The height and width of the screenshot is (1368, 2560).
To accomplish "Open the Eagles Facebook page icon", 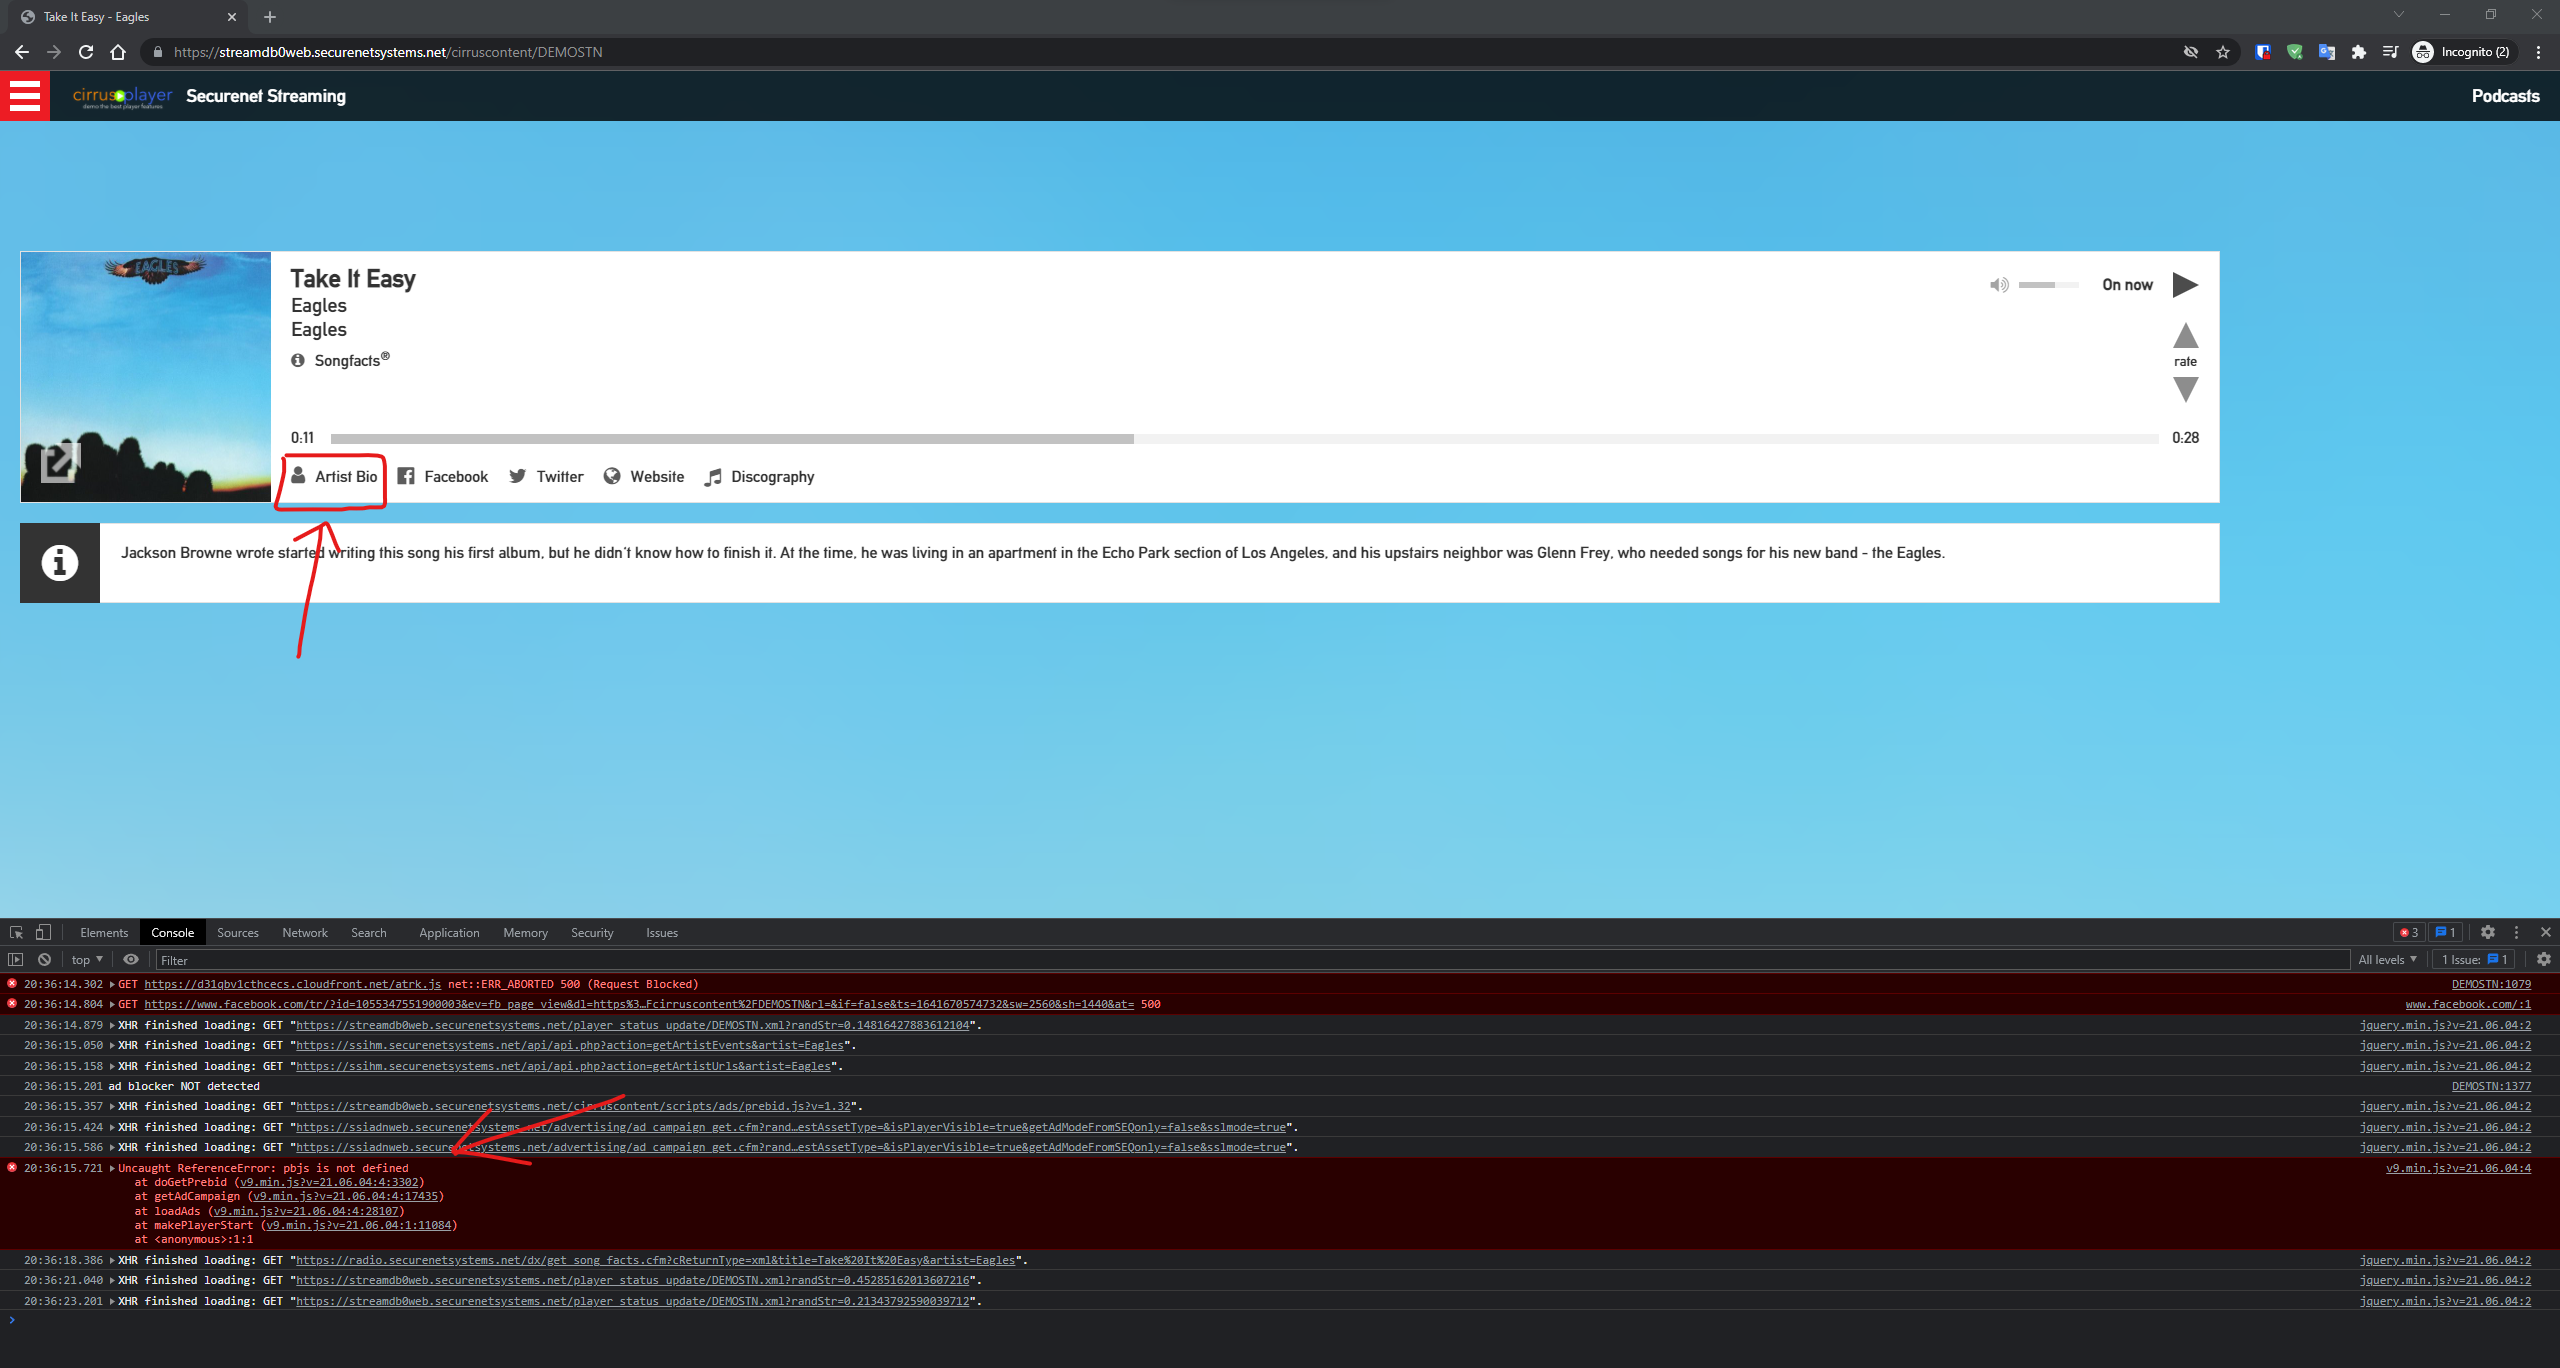I will coord(406,476).
